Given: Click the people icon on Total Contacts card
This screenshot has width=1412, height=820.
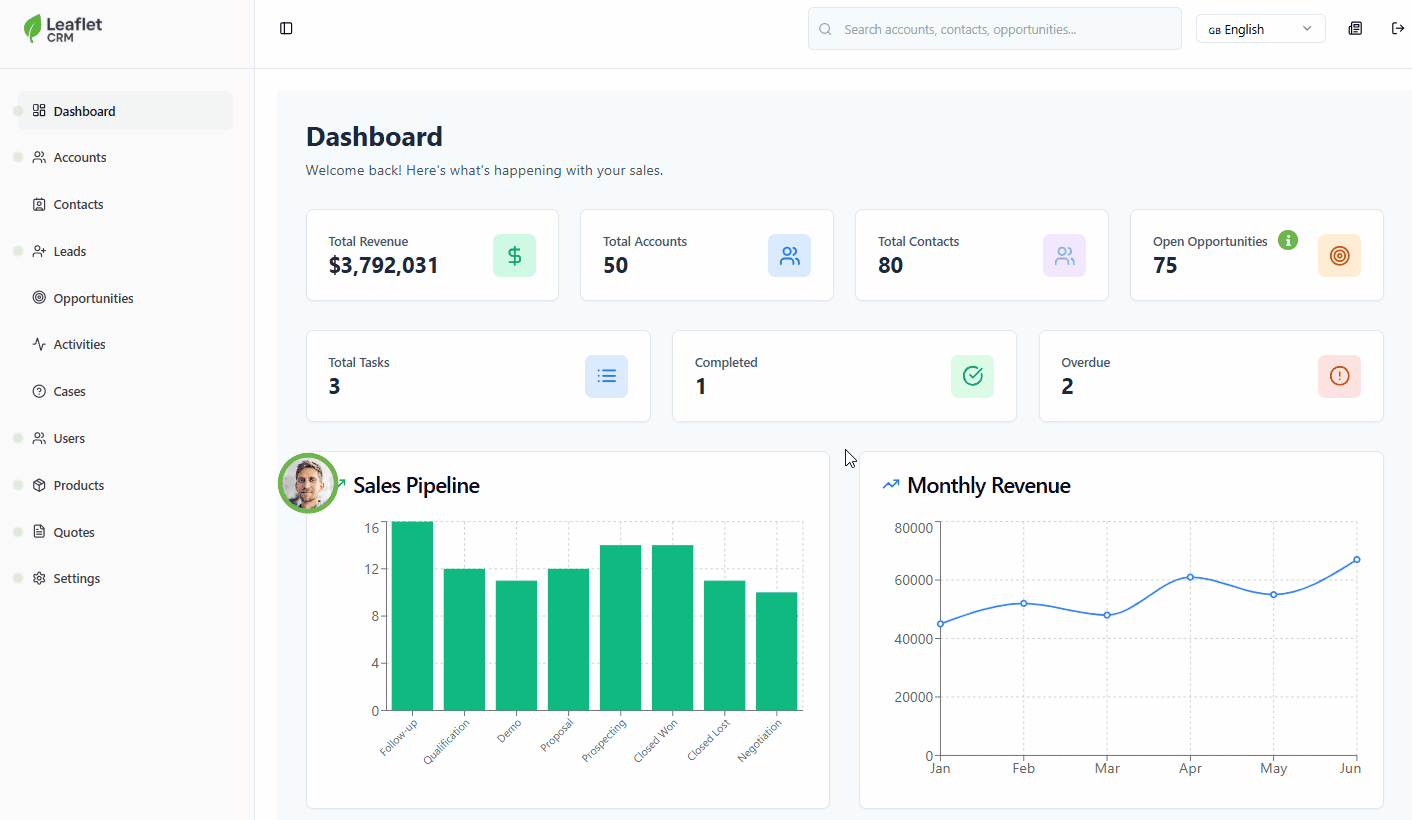Looking at the screenshot, I should tap(1064, 255).
